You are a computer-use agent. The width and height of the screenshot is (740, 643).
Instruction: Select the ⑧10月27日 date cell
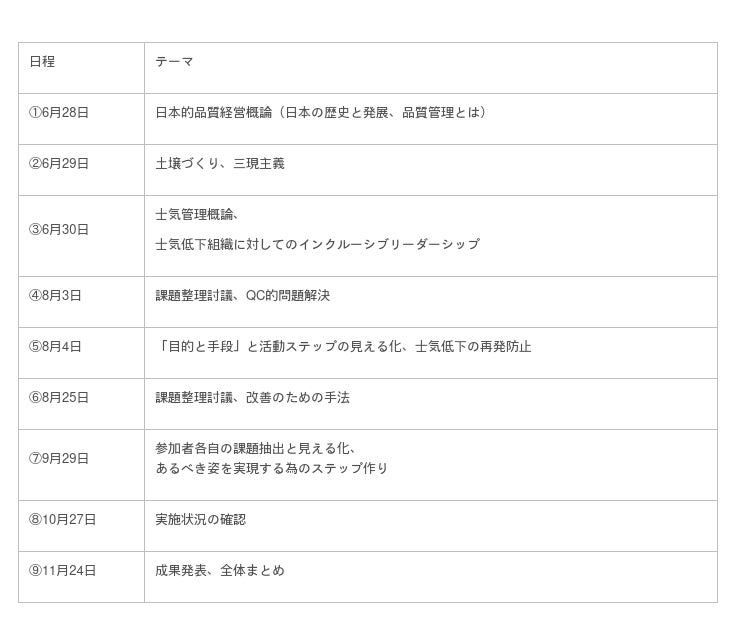(62, 520)
